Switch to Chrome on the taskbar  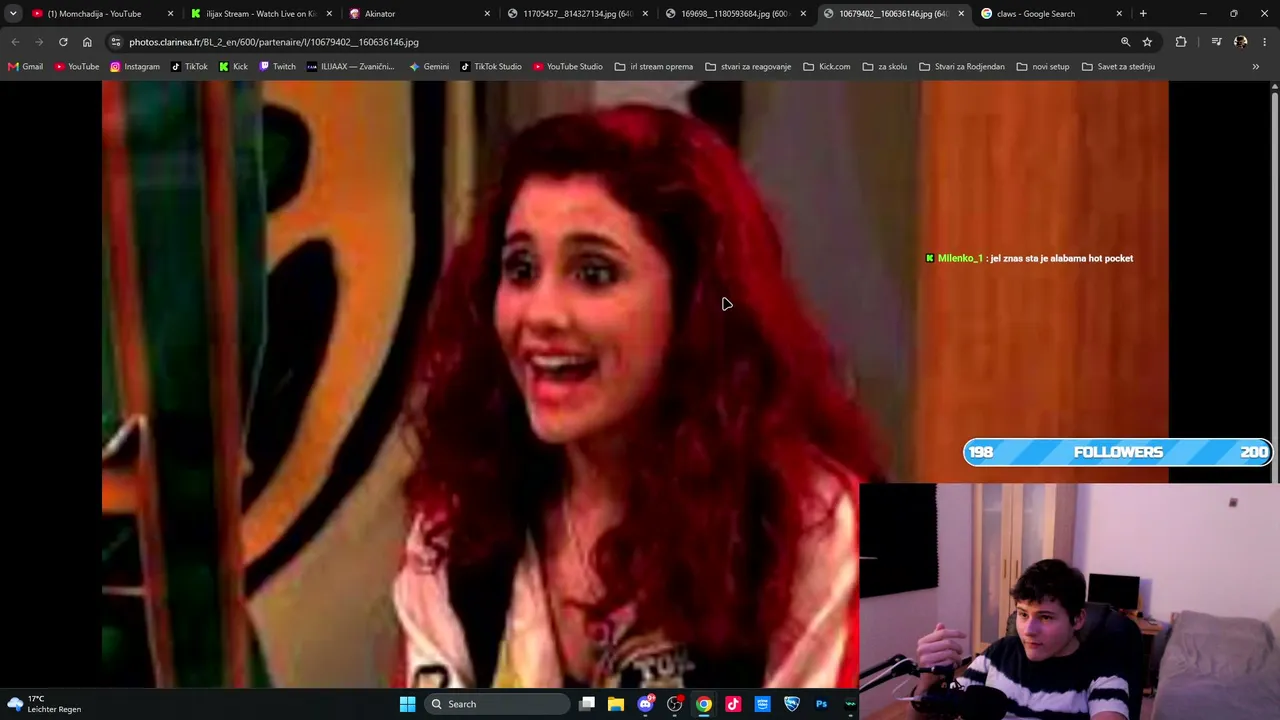click(x=704, y=704)
